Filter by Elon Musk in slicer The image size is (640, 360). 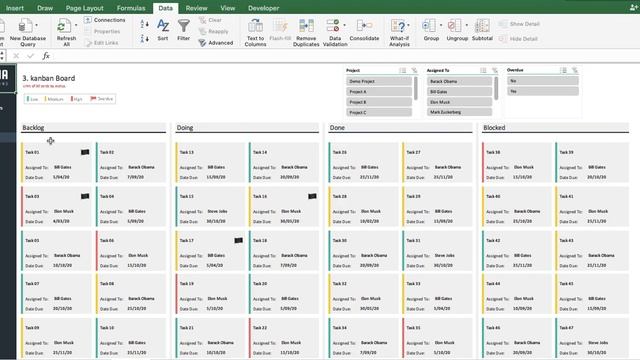[x=460, y=102]
